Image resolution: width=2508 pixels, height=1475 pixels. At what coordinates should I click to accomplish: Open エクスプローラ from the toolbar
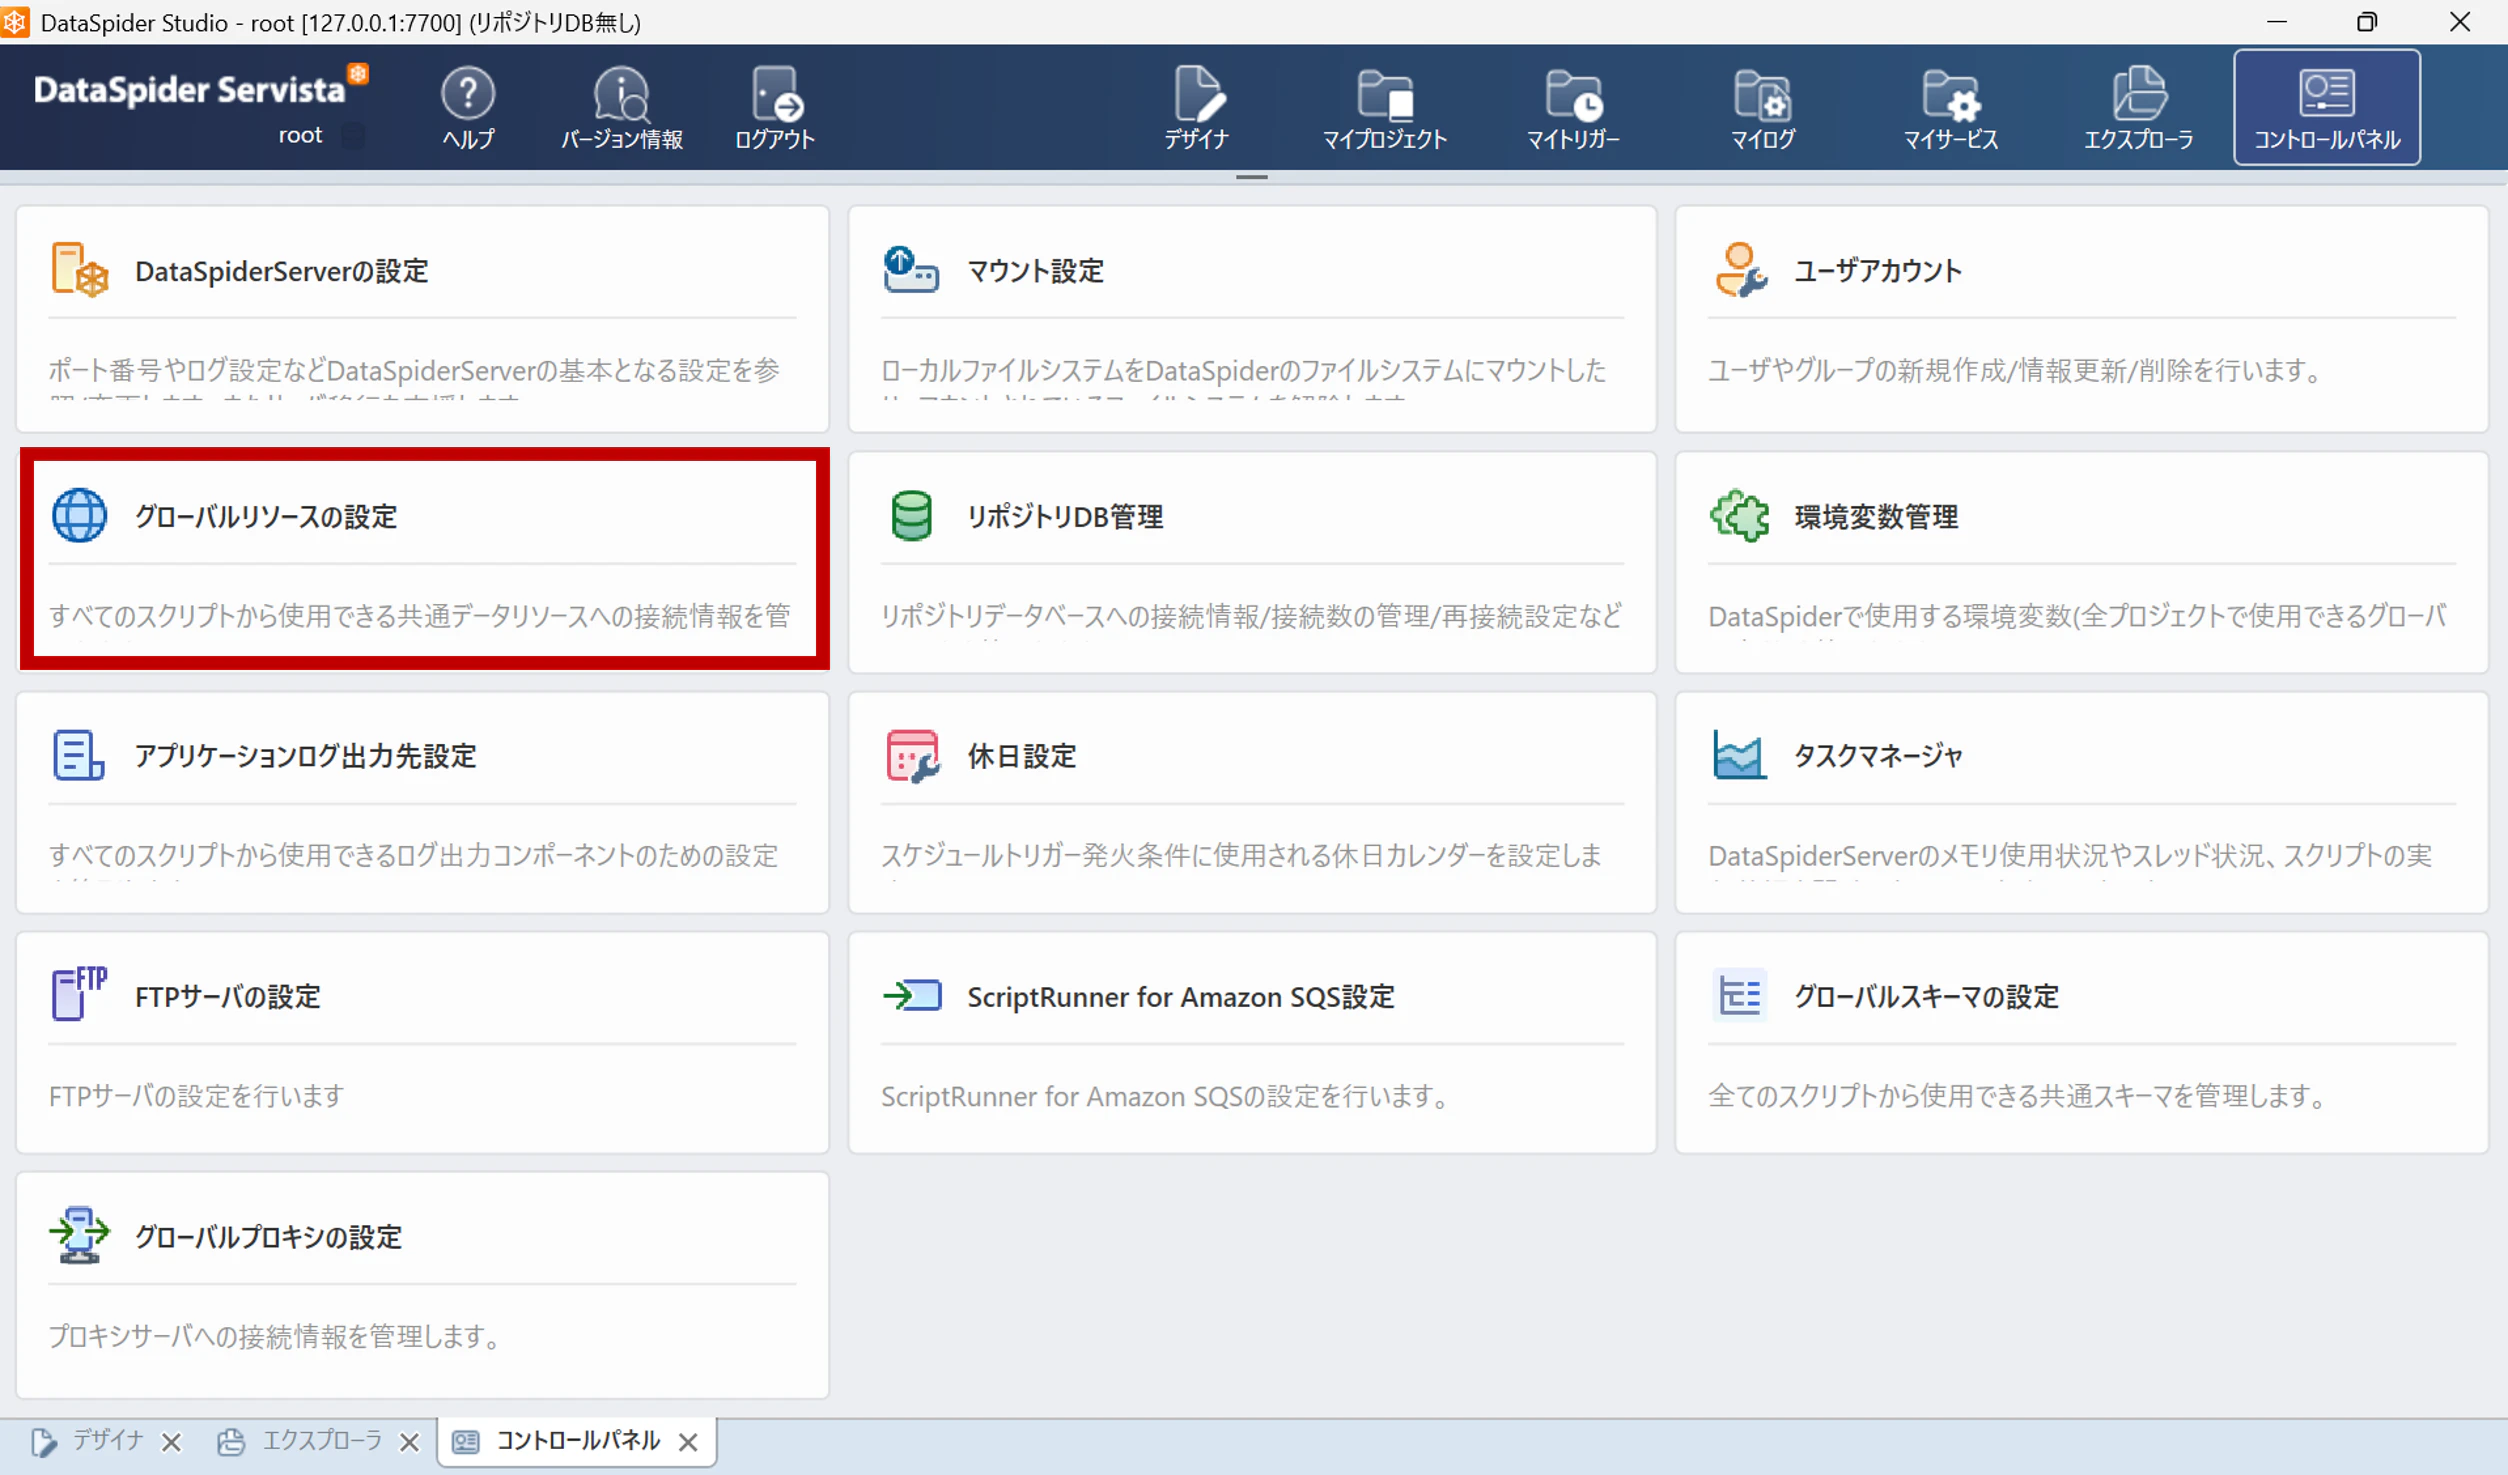pos(2138,108)
